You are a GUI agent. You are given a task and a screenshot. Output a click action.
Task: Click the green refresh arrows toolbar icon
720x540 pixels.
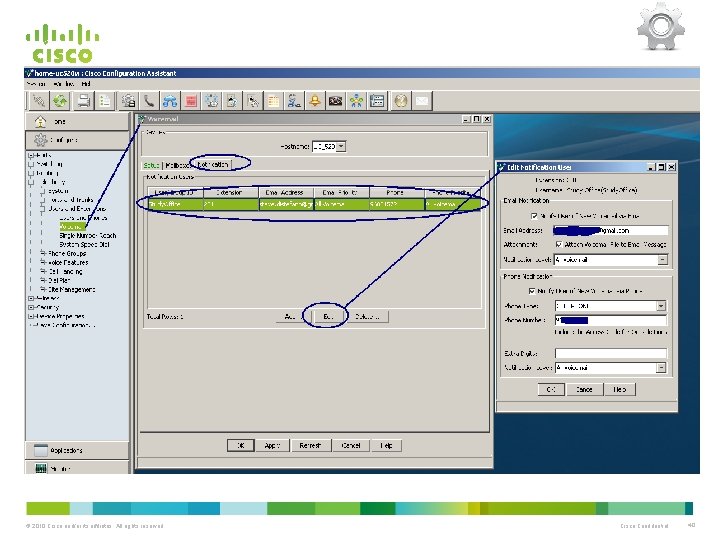coord(60,101)
